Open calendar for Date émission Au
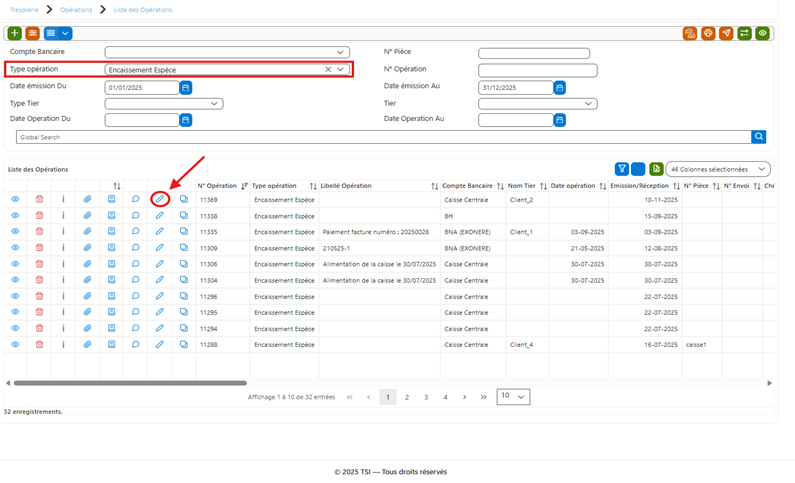The image size is (795, 483). [x=559, y=88]
